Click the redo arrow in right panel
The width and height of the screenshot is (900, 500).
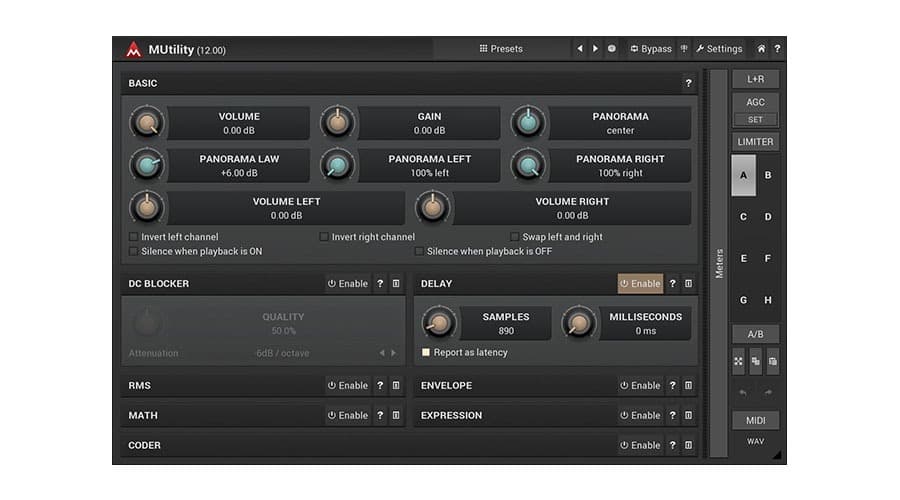point(768,393)
